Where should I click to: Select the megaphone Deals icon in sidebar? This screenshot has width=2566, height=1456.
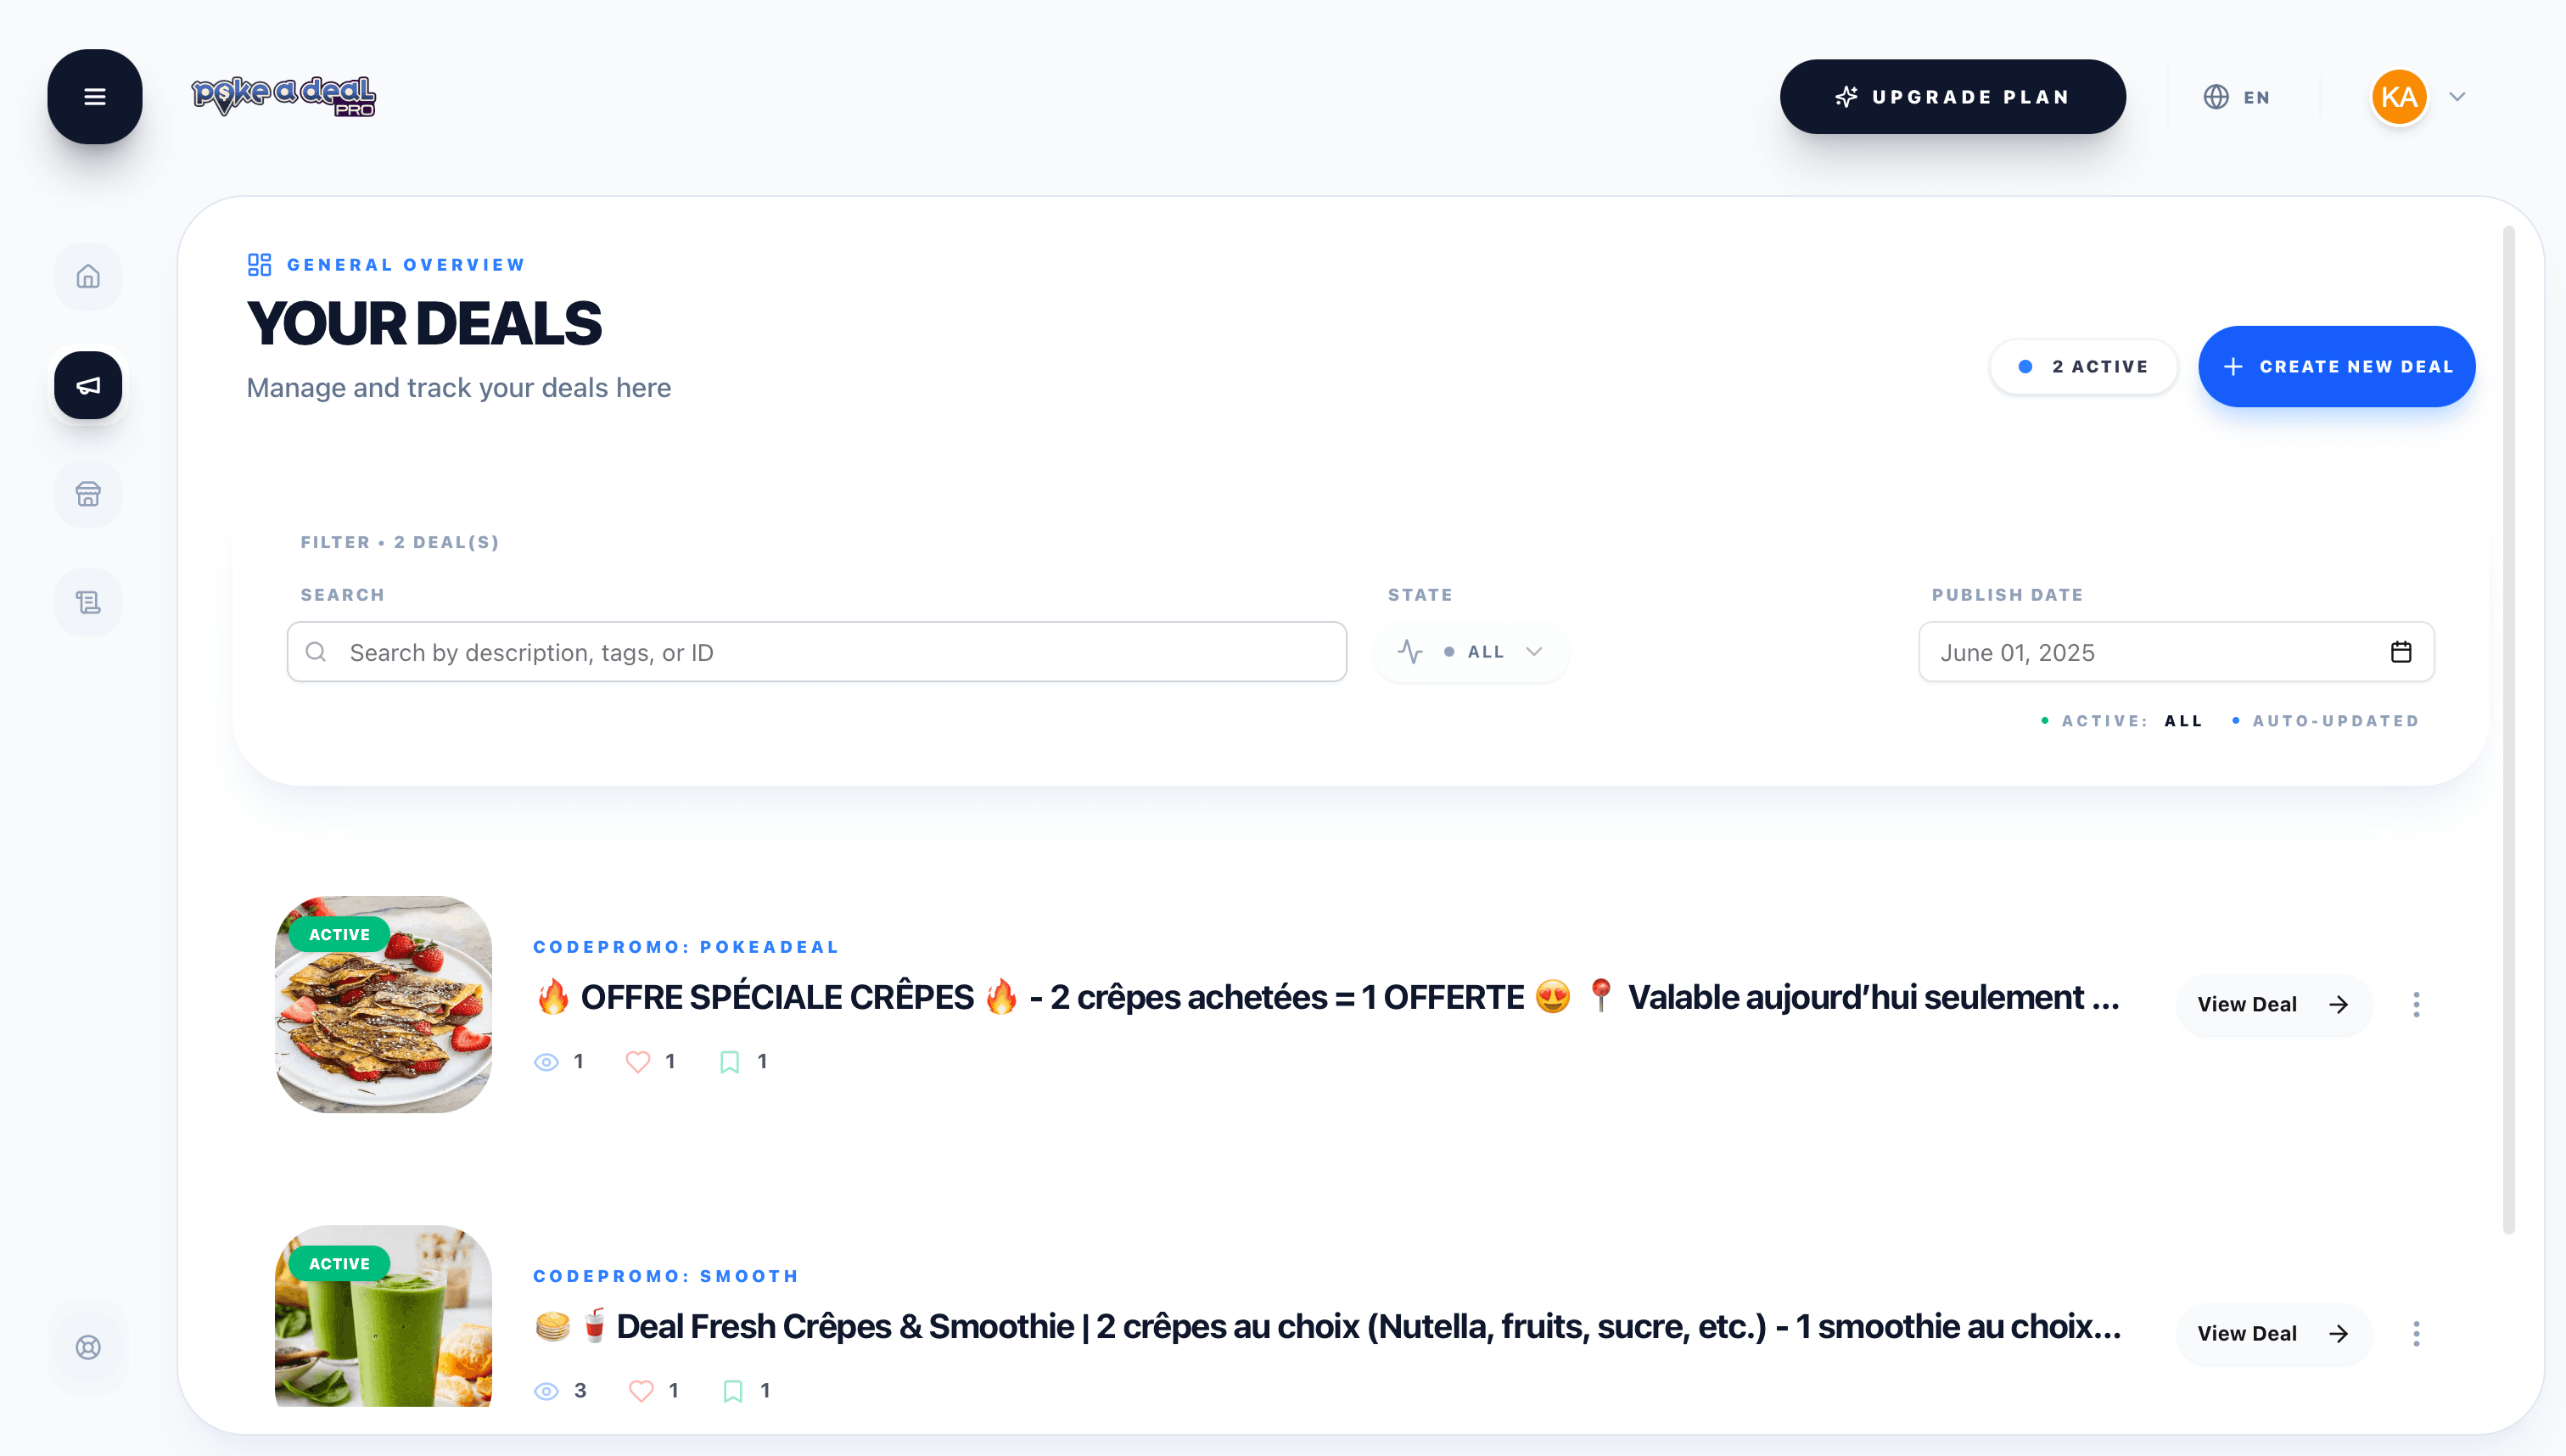(88, 385)
